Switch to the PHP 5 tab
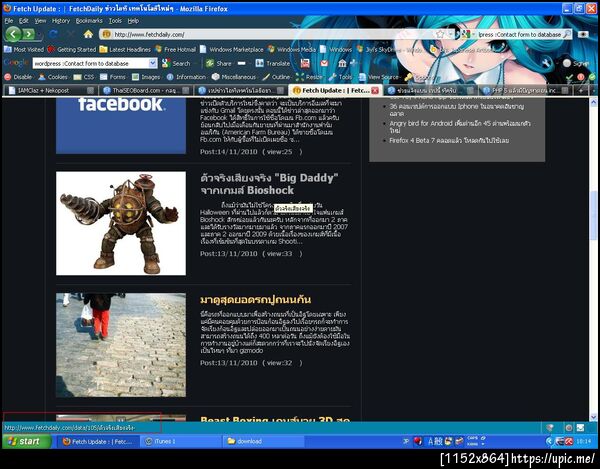The width and height of the screenshot is (600, 469). pos(525,90)
